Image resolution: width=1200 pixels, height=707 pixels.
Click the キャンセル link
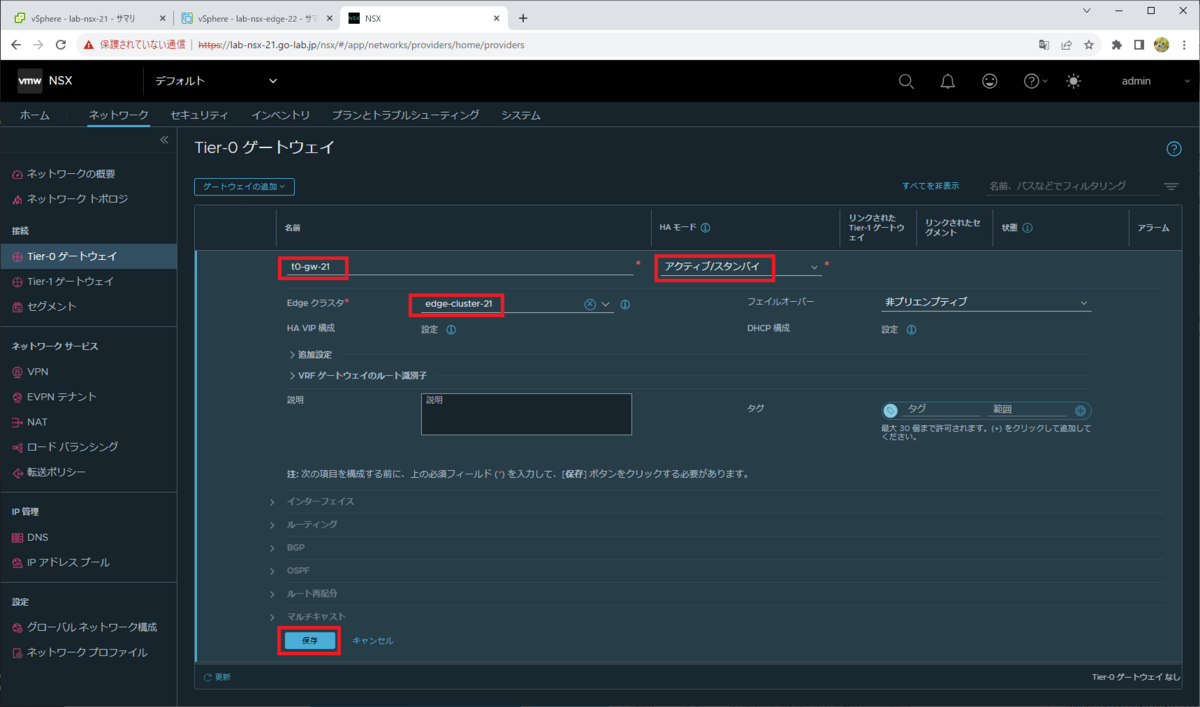[x=372, y=640]
